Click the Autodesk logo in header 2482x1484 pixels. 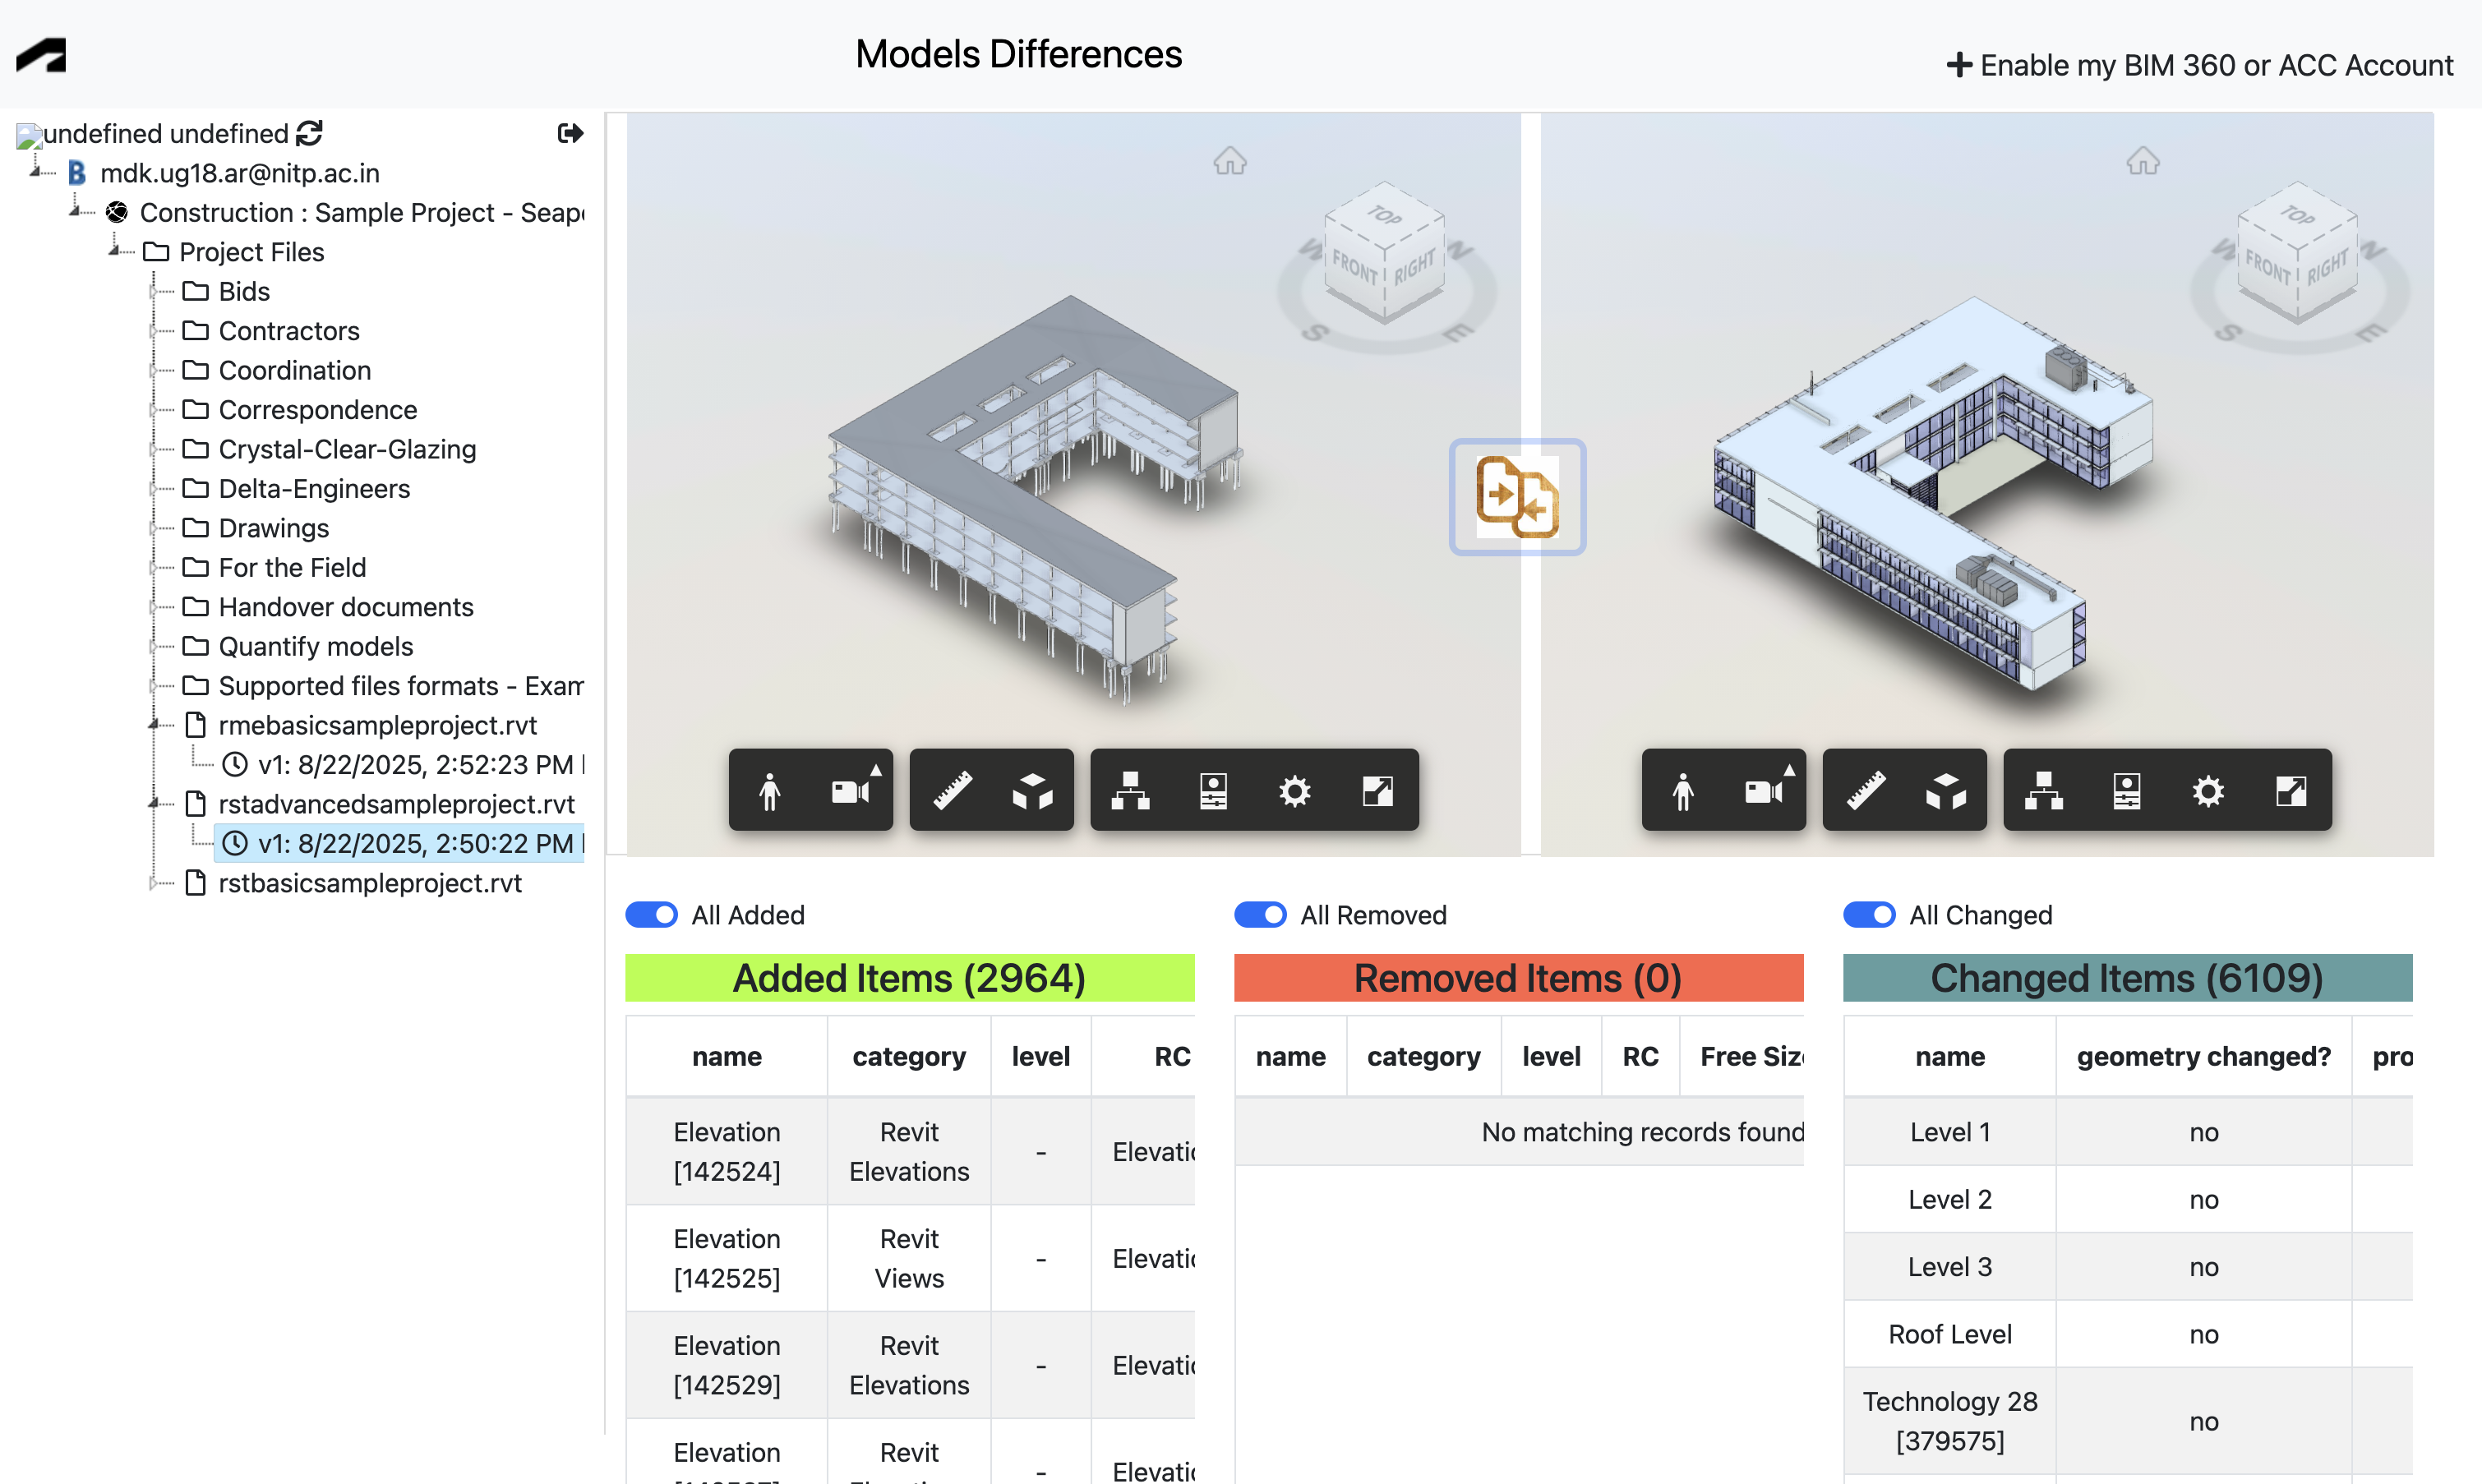41,55
